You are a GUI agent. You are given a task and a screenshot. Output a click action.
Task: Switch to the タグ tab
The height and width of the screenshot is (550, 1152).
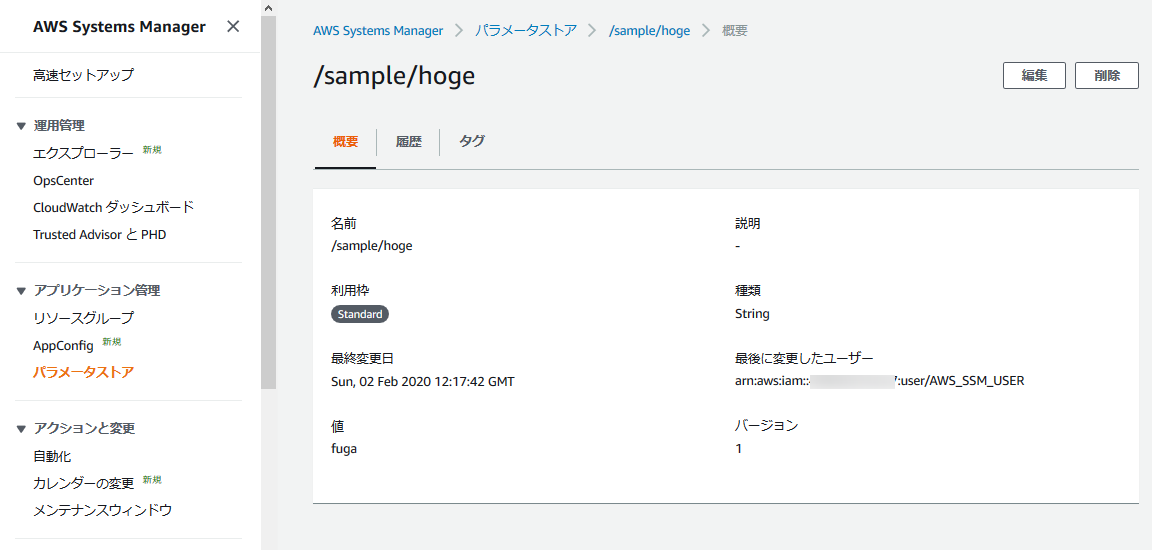pos(472,142)
